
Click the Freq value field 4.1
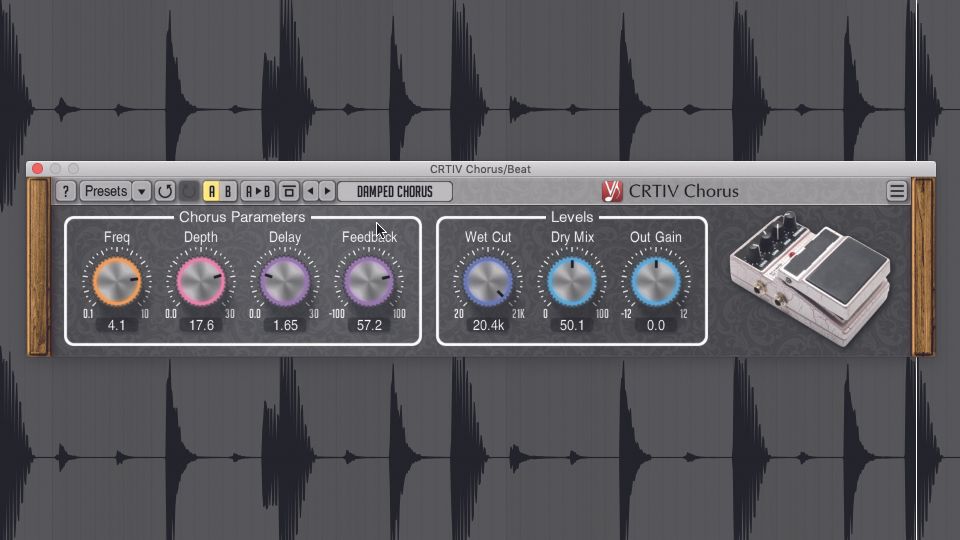[x=116, y=325]
